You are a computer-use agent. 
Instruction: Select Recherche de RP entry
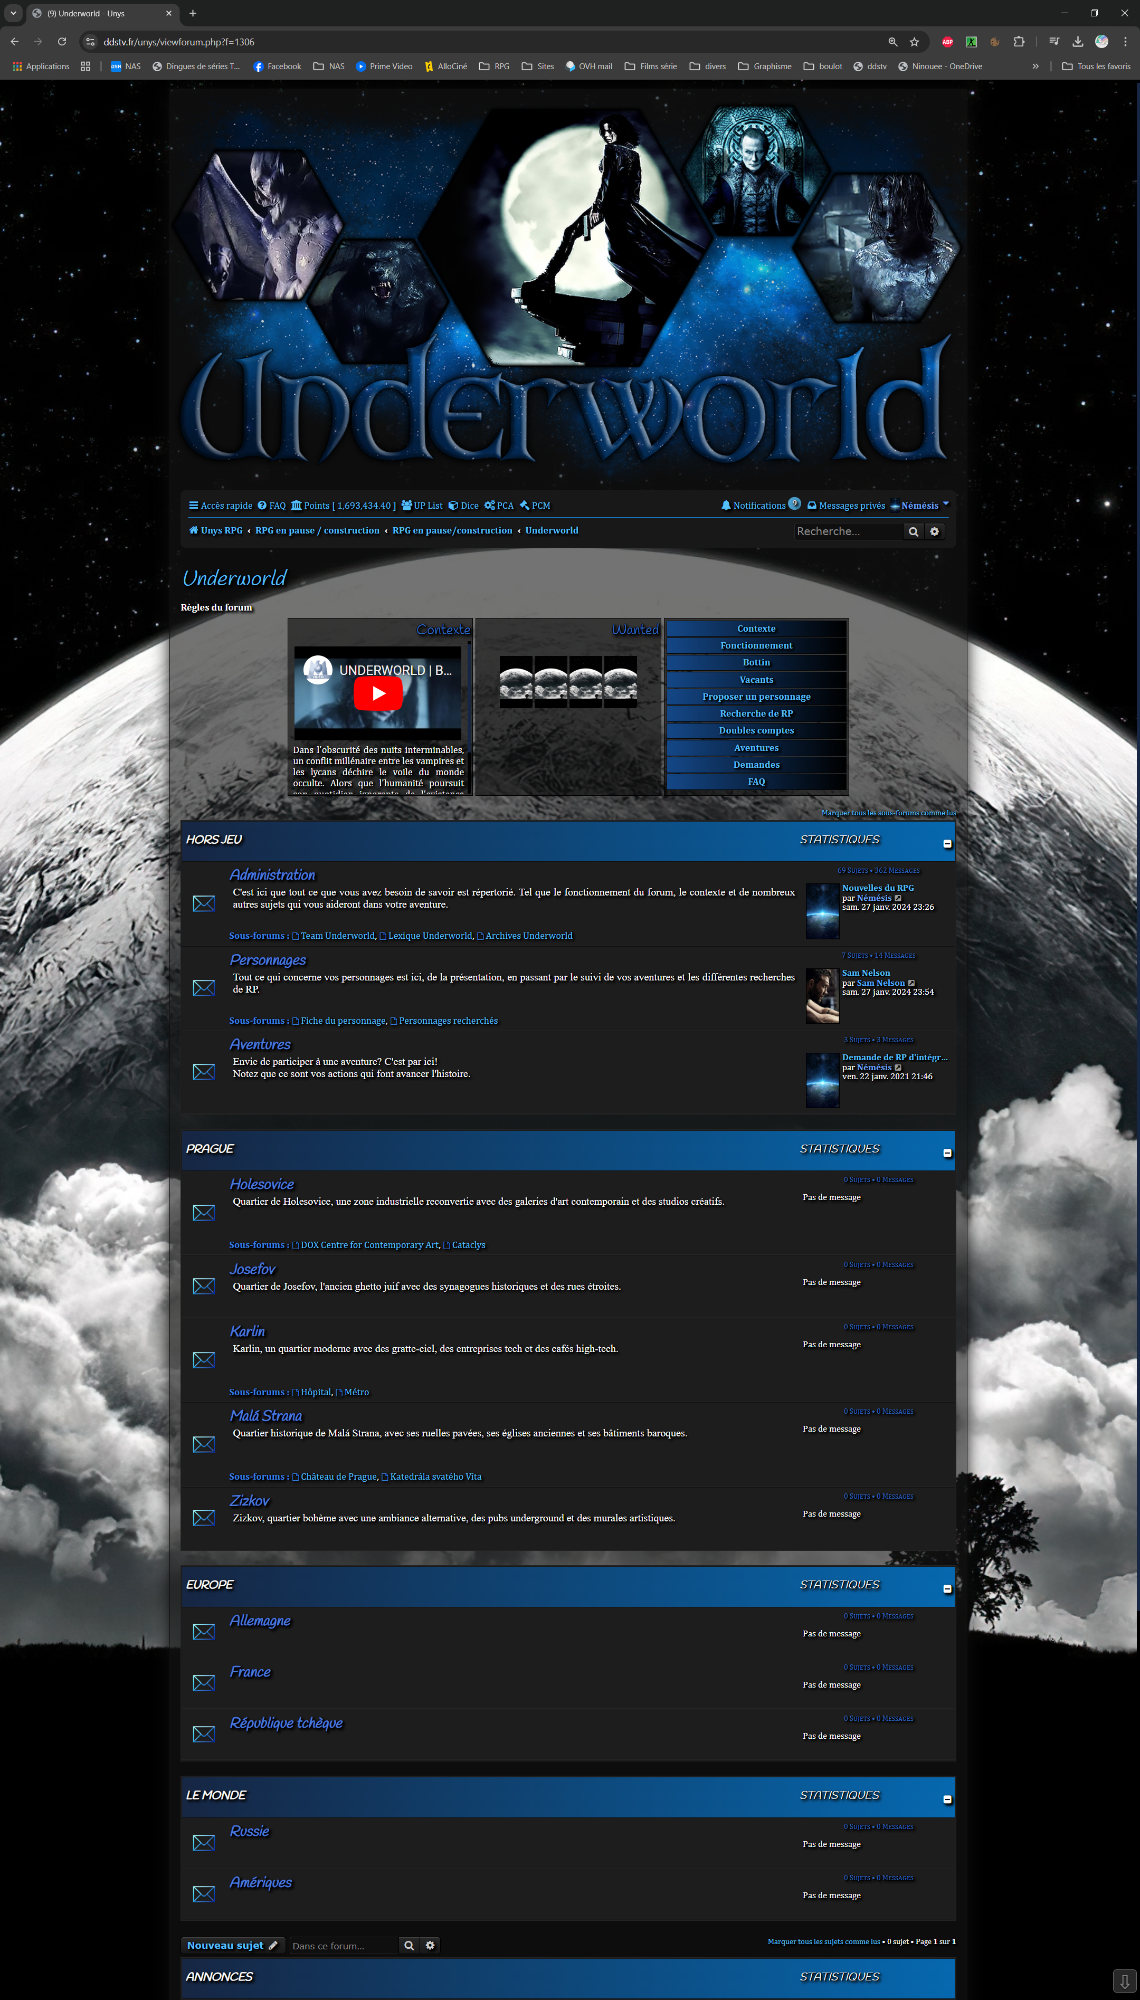click(757, 714)
